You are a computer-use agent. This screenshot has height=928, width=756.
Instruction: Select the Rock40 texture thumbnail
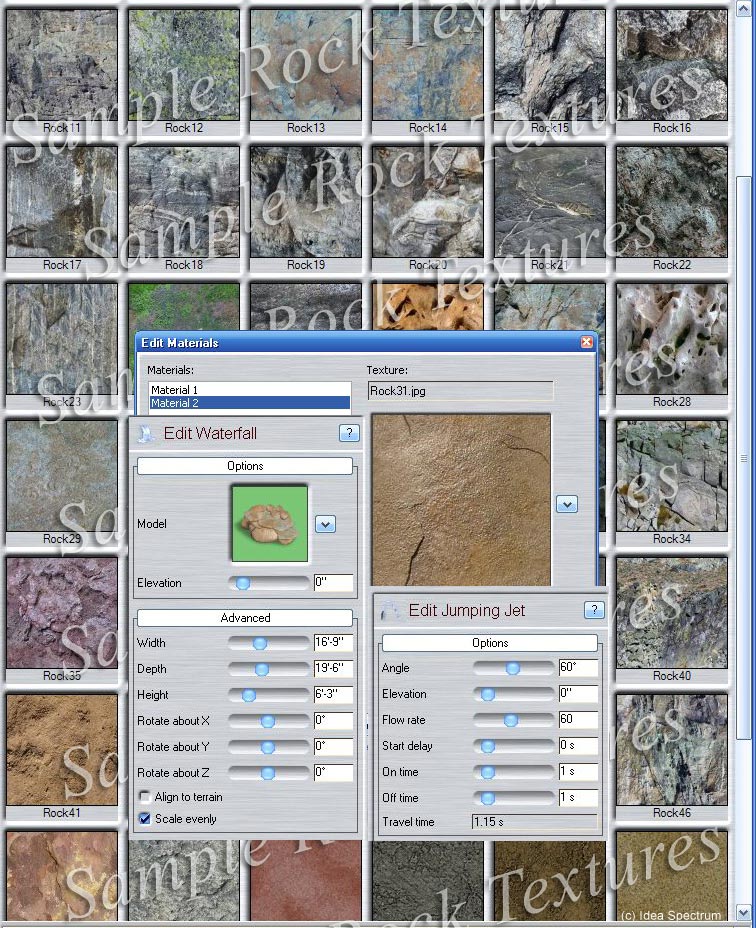pos(671,613)
